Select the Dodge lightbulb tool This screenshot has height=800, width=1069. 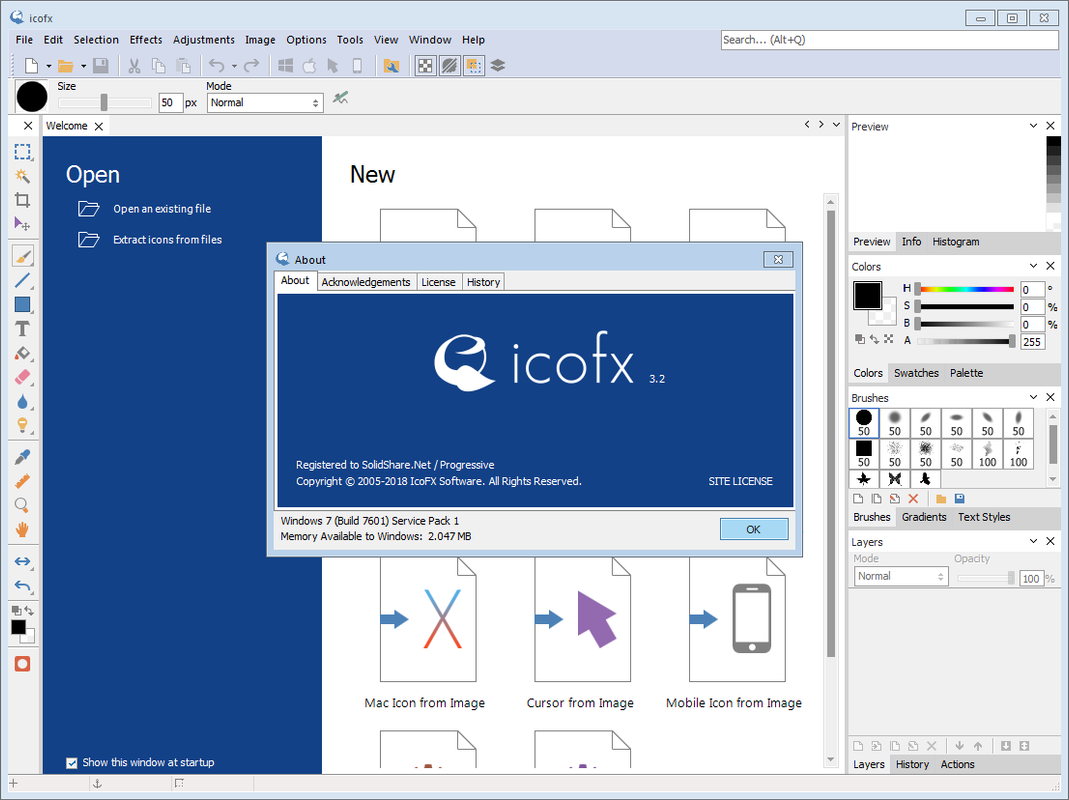pyautogui.click(x=22, y=425)
